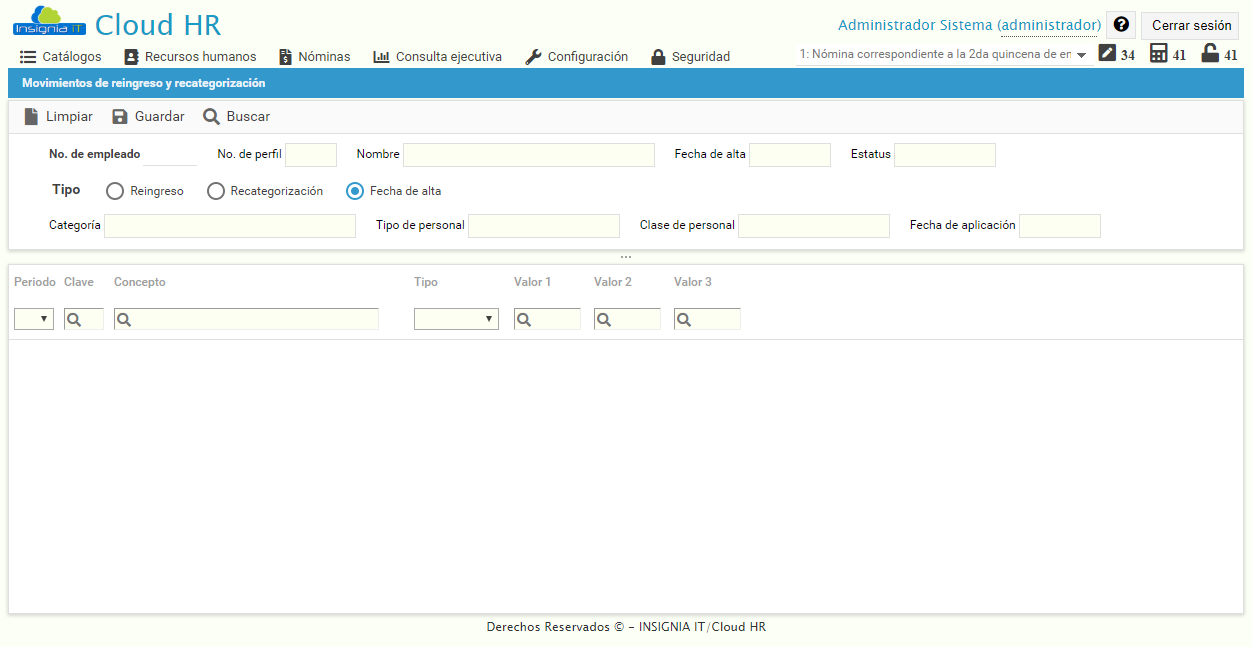Open the administrador profile link
Viewport: 1252px width, 647px height.
[x=1050, y=24]
